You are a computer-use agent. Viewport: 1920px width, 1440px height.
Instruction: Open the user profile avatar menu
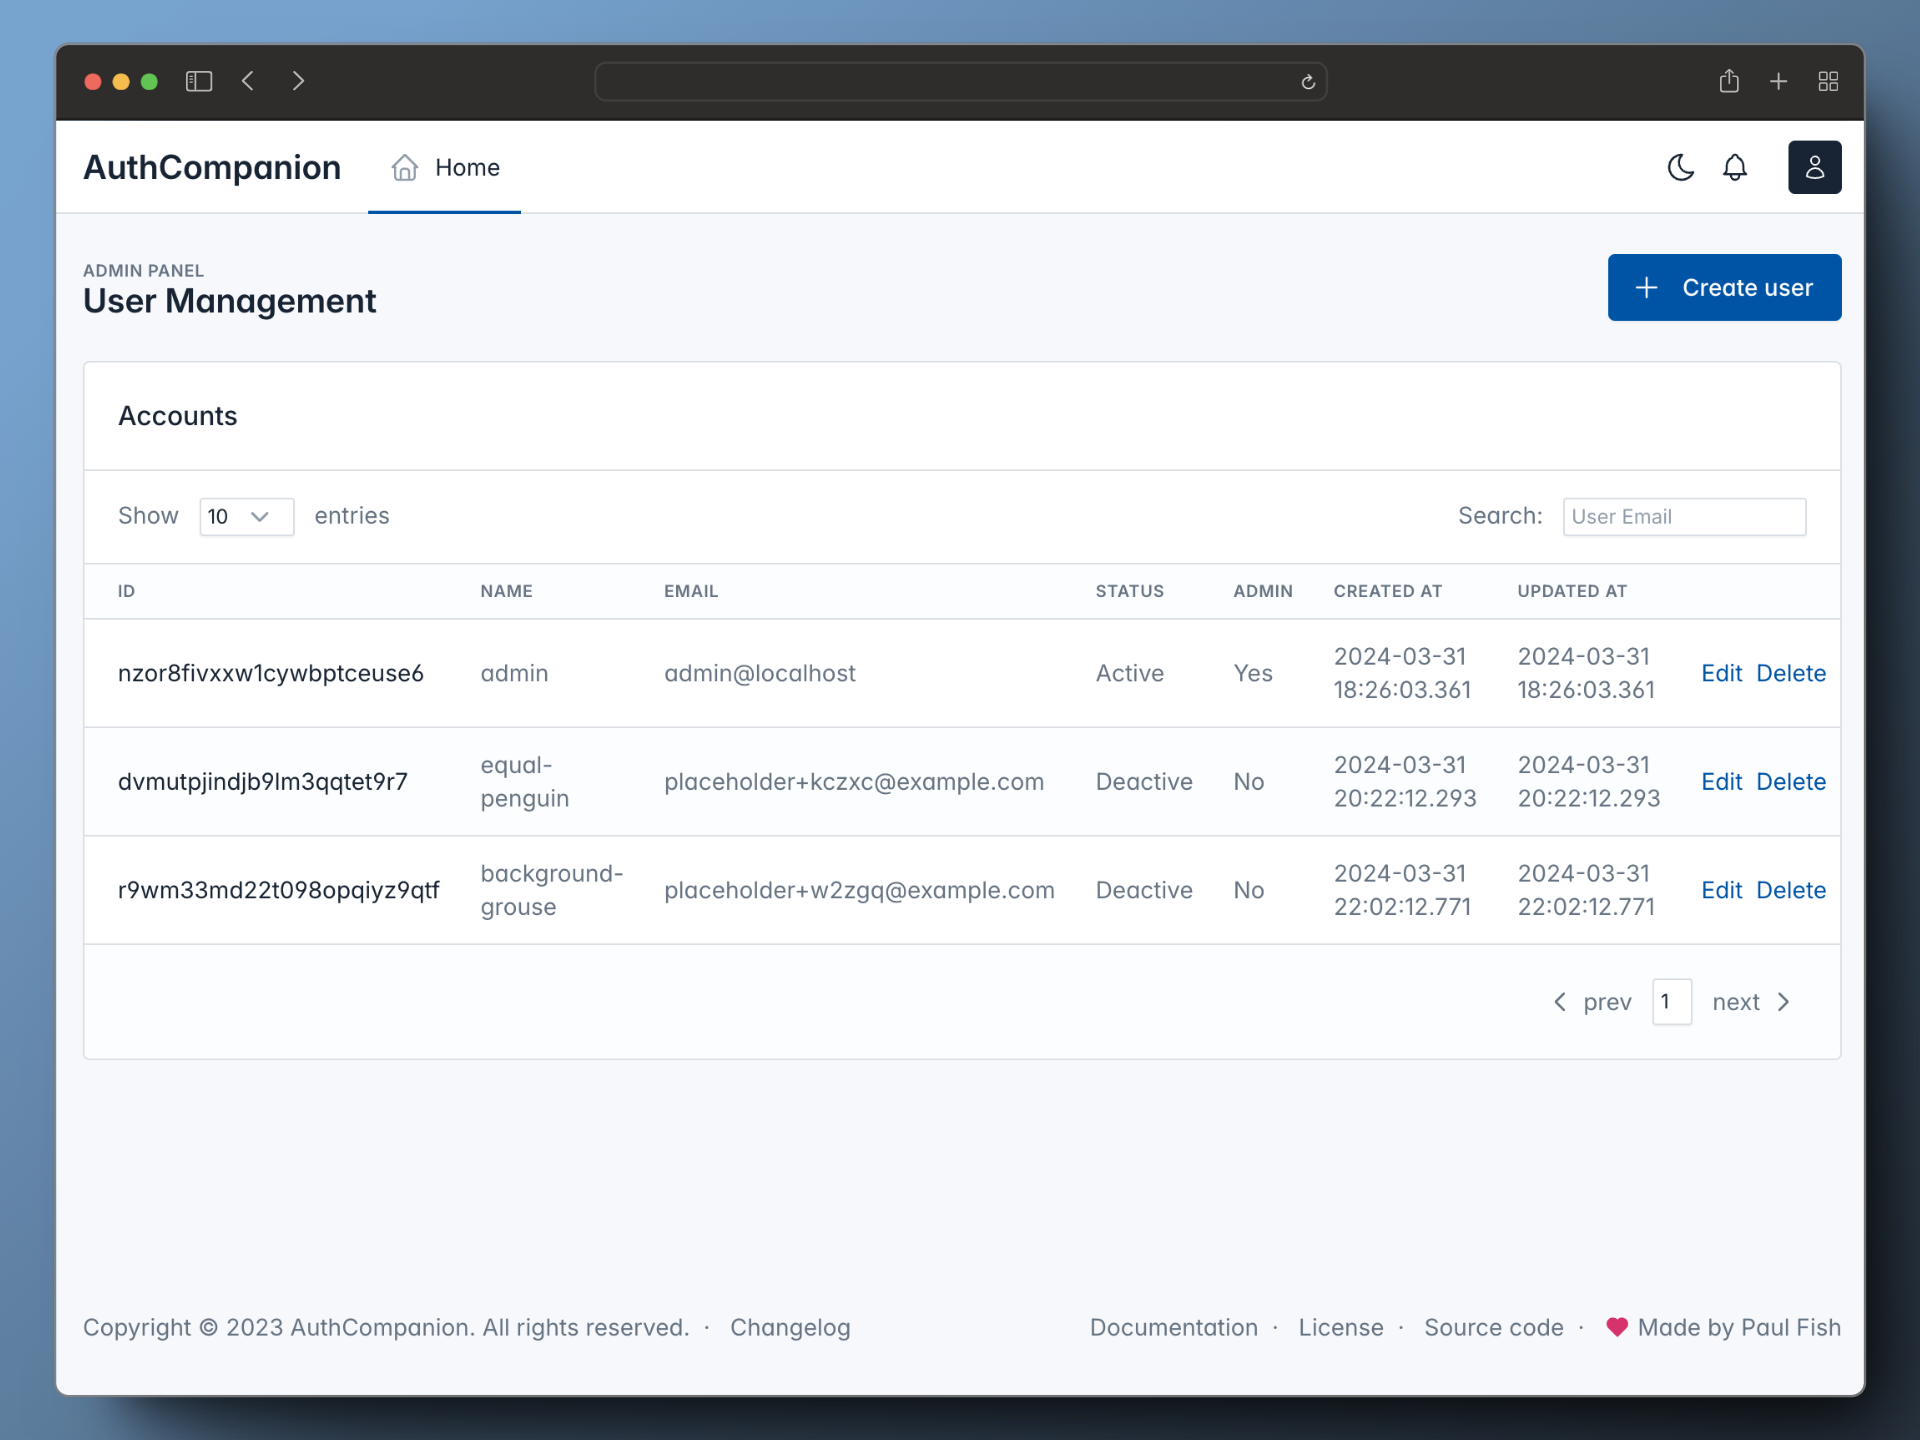coord(1814,167)
